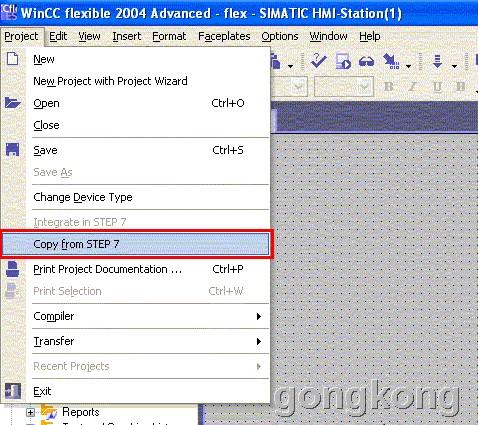478x425 pixels.
Task: Choose New from the Project menu
Action: click(135, 59)
